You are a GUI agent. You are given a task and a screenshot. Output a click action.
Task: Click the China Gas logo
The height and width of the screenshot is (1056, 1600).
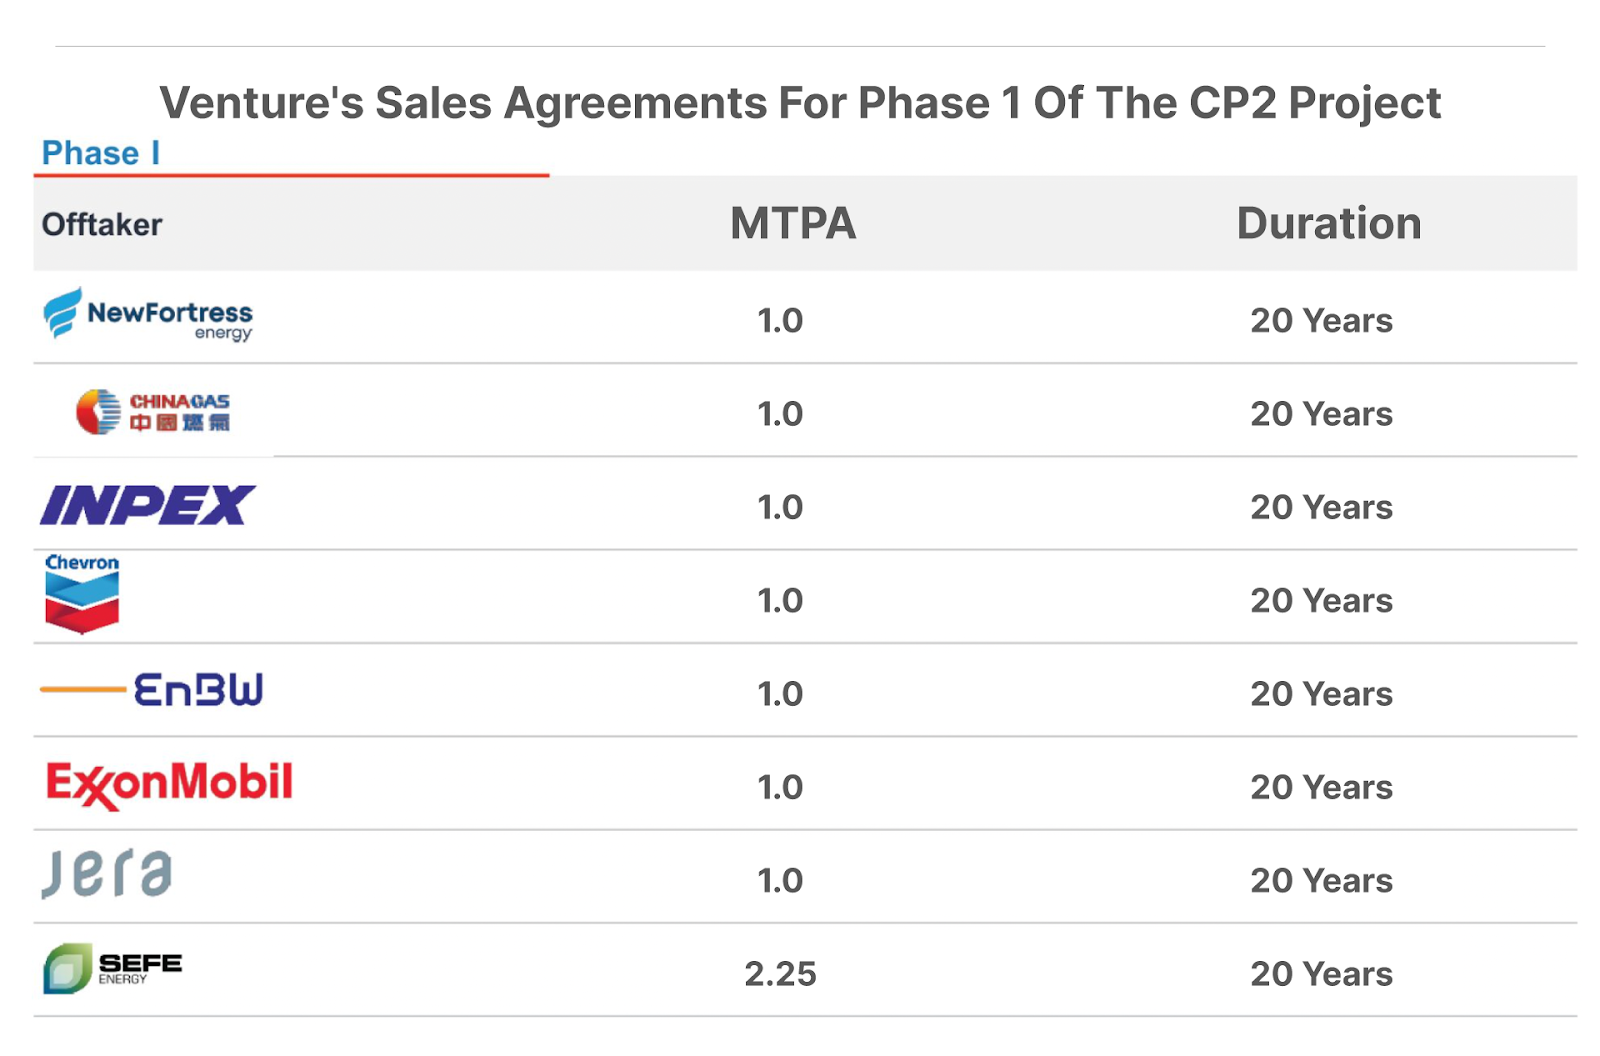tap(153, 411)
